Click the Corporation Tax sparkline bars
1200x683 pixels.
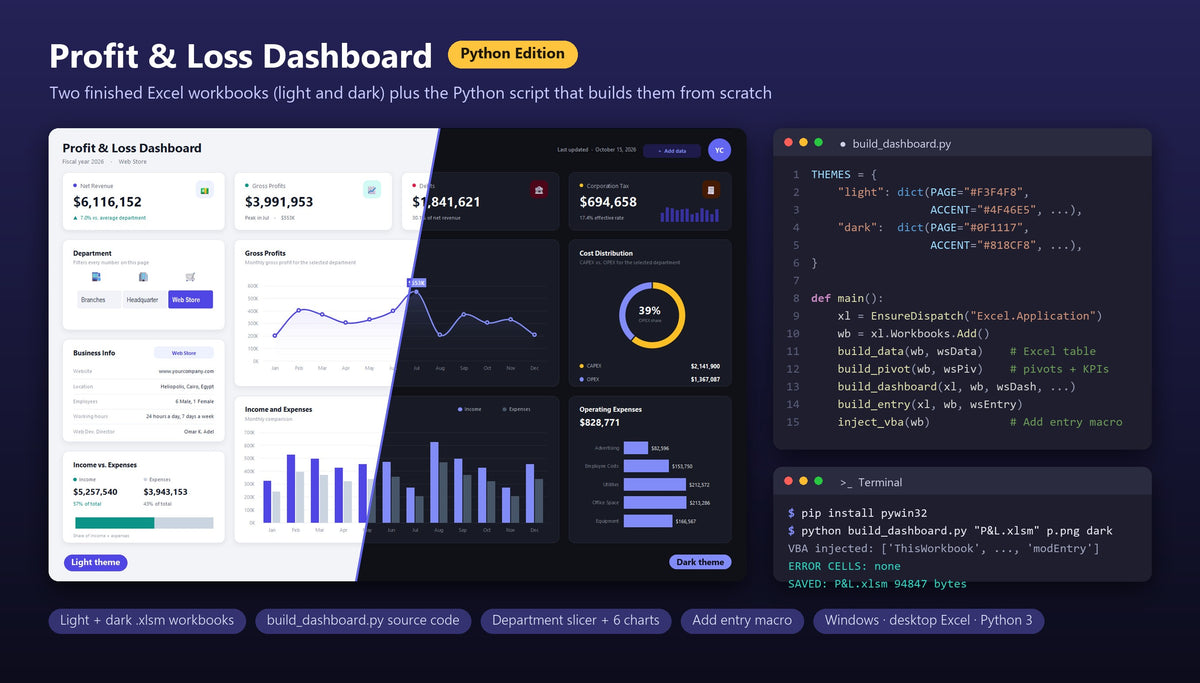(690, 214)
